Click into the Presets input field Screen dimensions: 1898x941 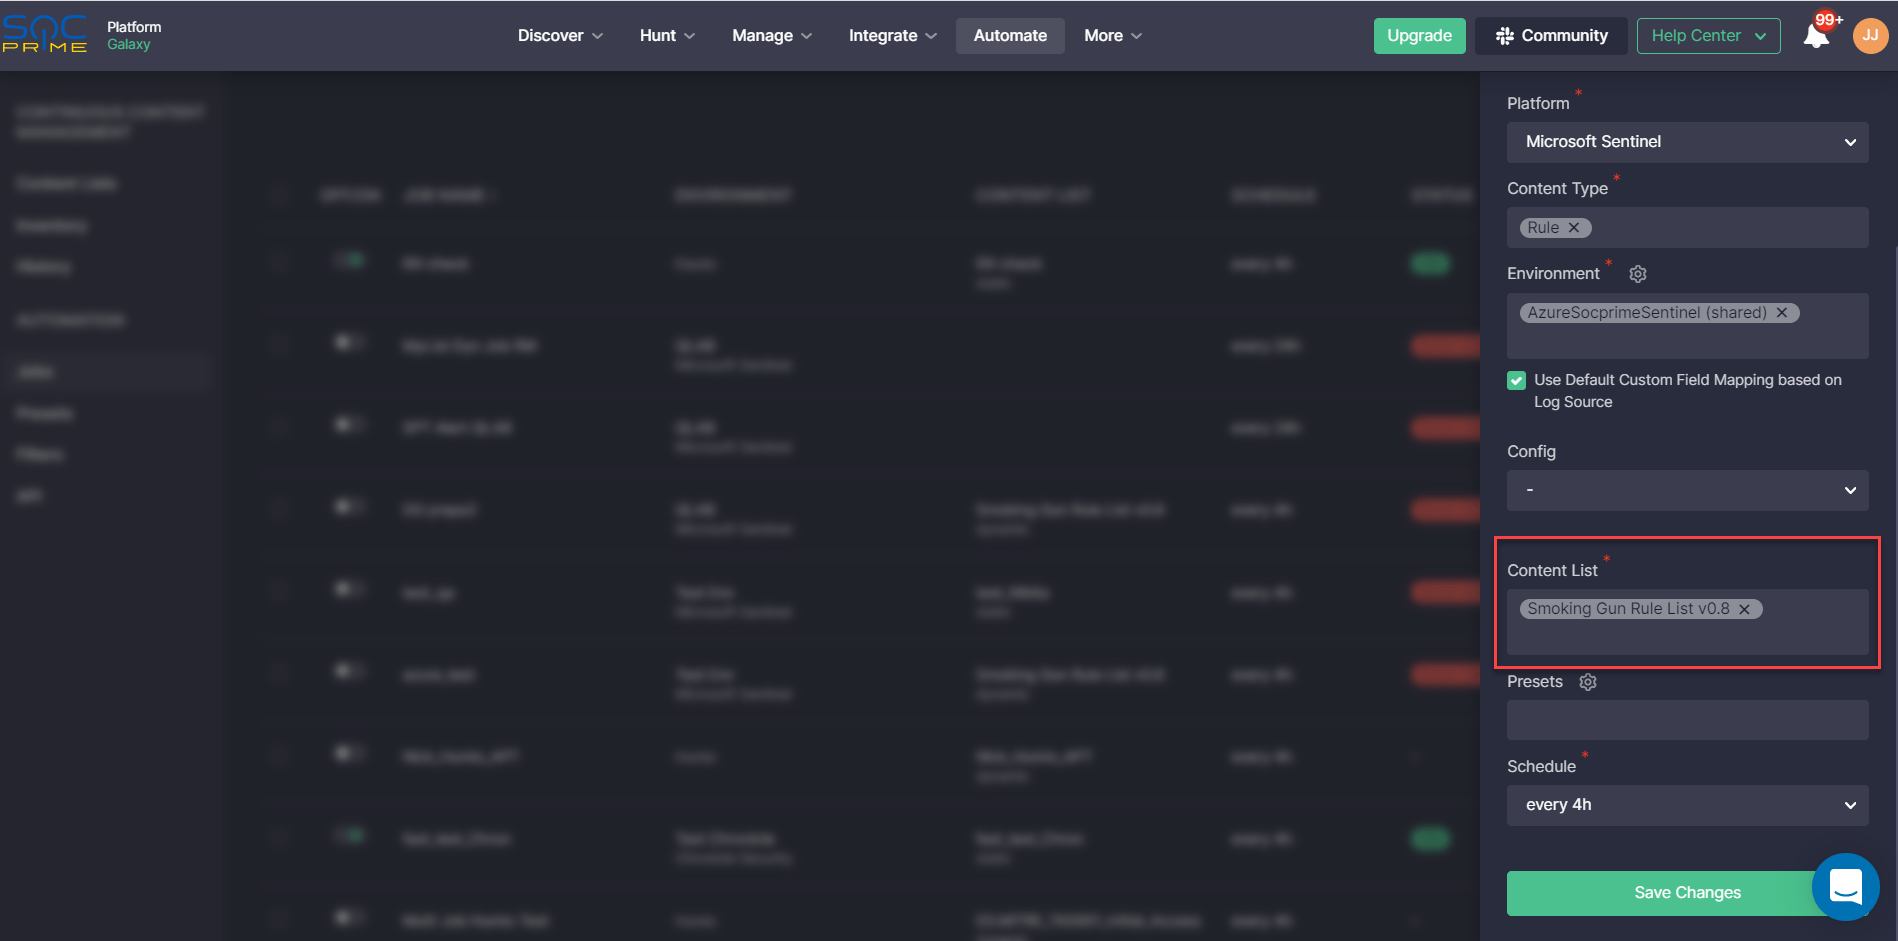[1687, 720]
